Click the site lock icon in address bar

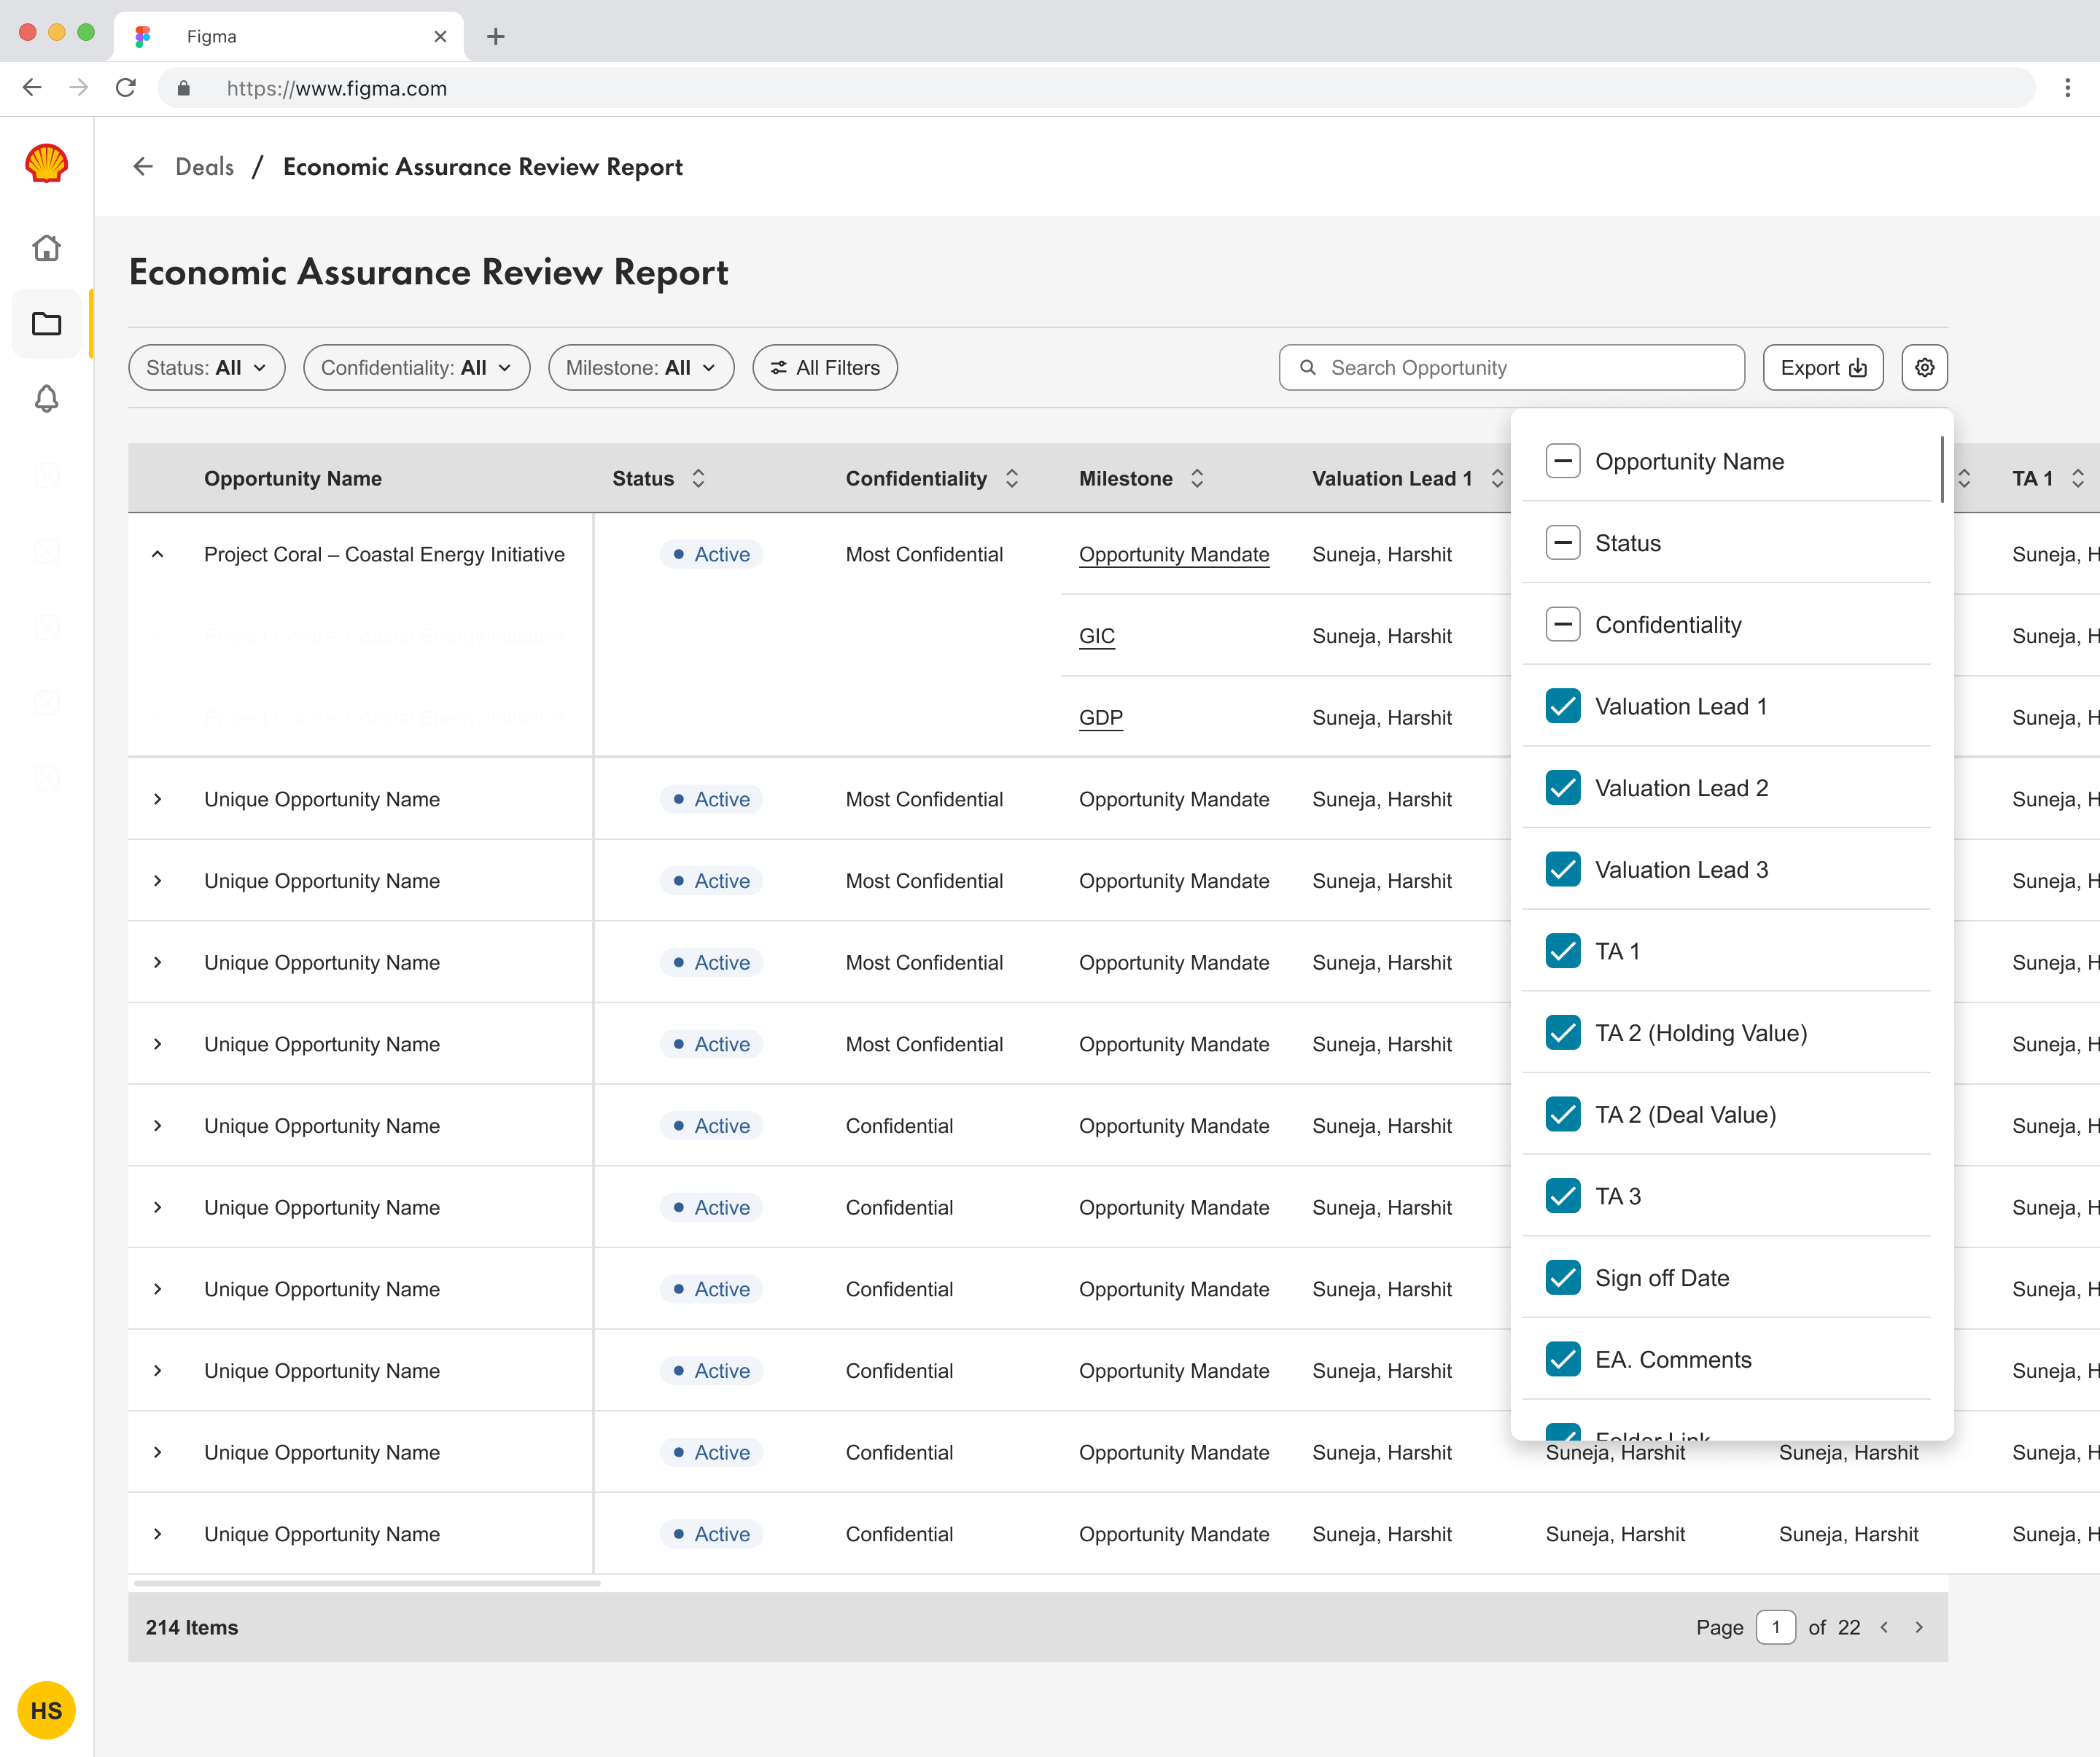click(x=184, y=88)
